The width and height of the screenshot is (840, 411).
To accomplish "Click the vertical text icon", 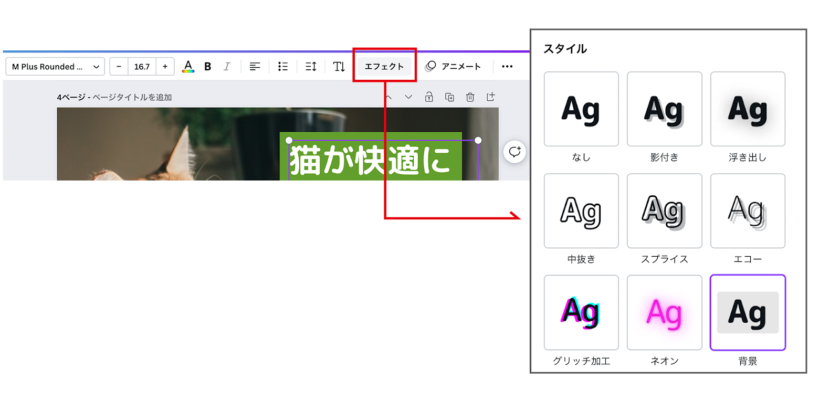I will [339, 67].
